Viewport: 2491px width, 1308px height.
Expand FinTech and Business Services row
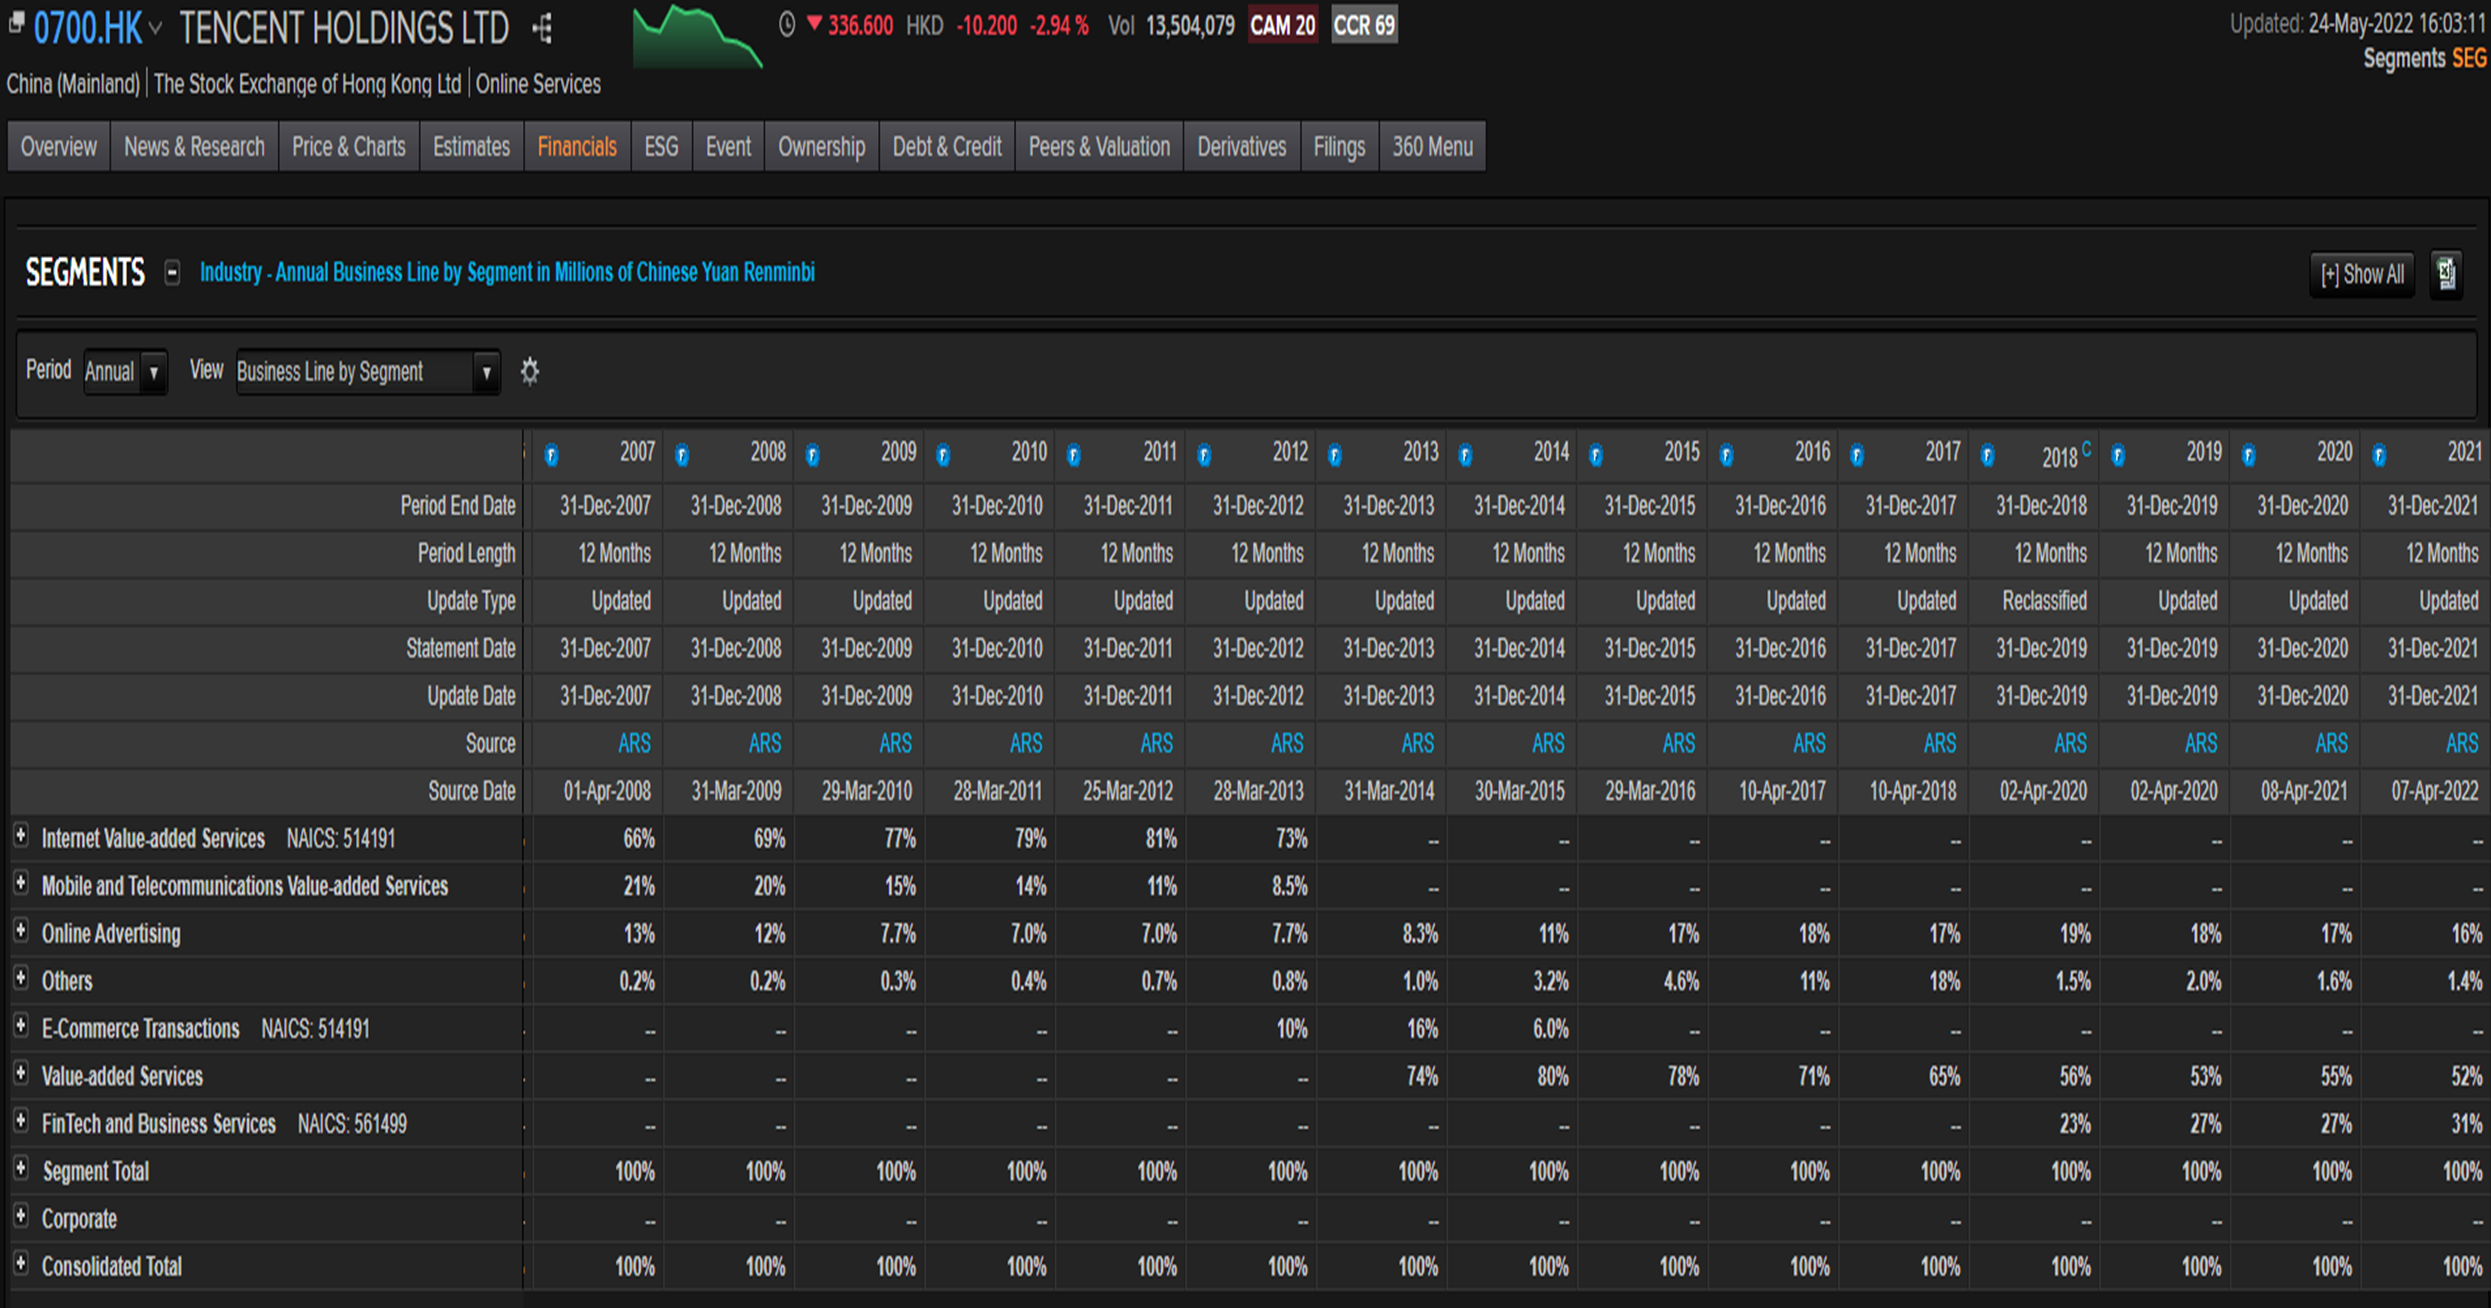[x=21, y=1121]
